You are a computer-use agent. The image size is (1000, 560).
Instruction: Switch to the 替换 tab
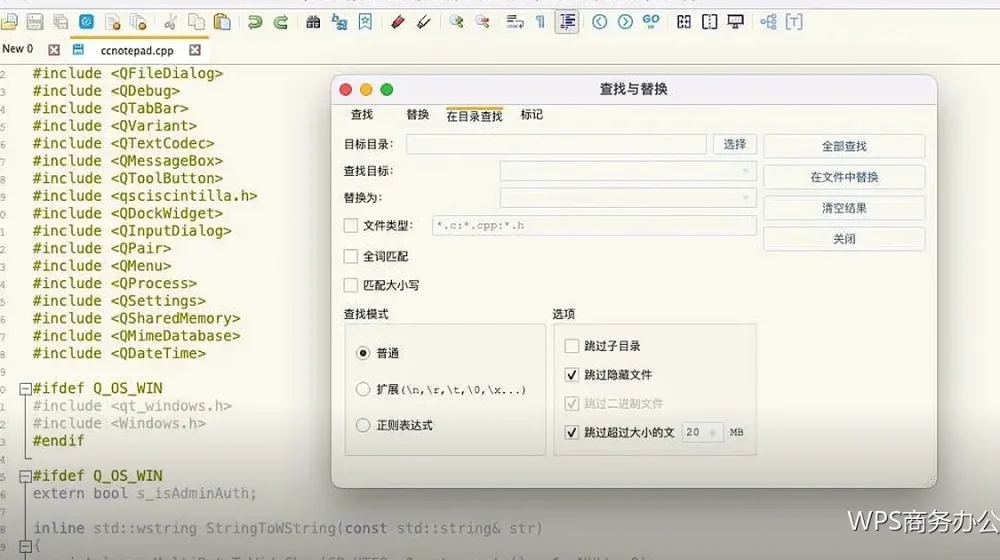(x=417, y=114)
